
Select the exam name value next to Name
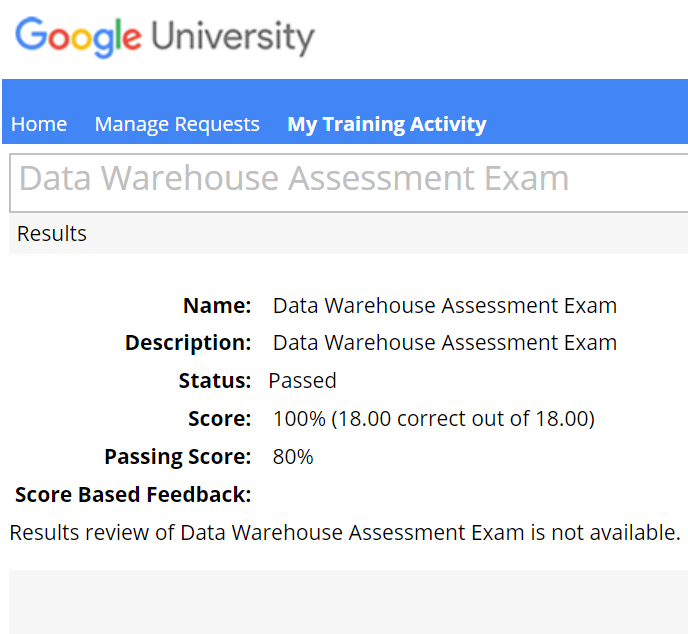tap(445, 305)
